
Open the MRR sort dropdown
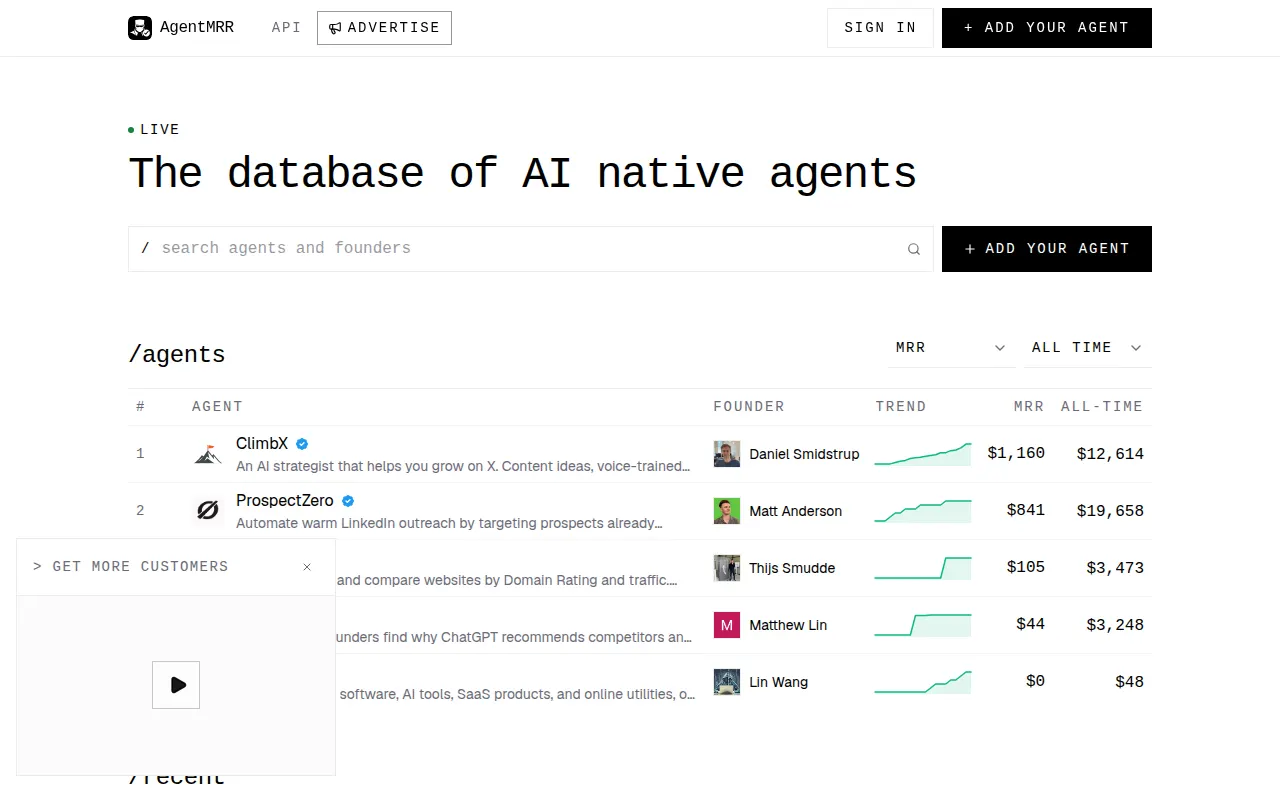950,348
